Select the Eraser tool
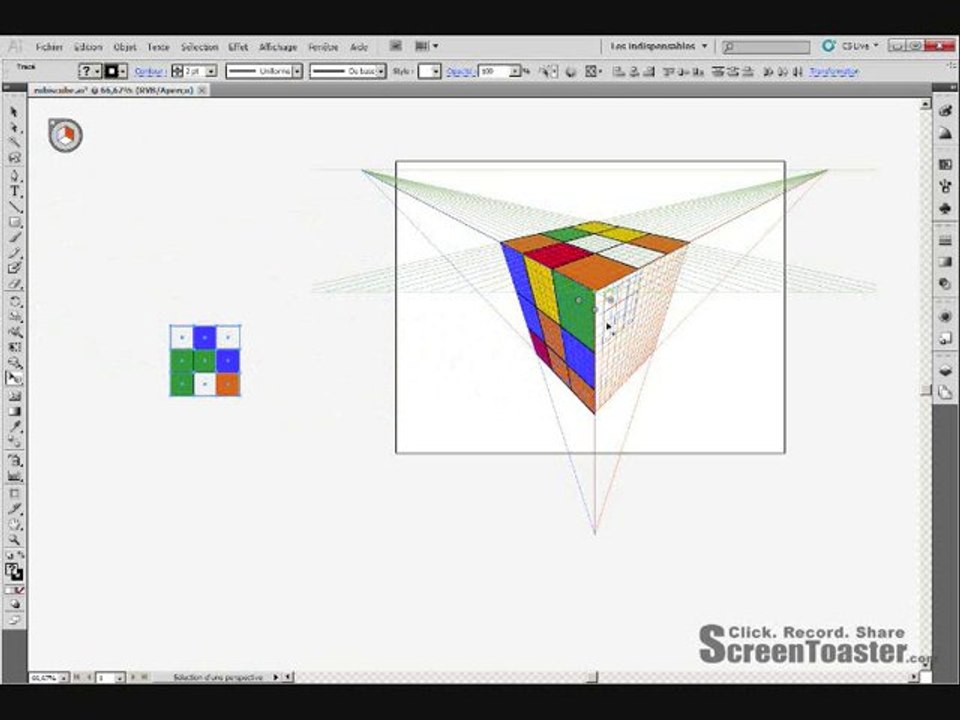This screenshot has height=720, width=960. (x=15, y=284)
